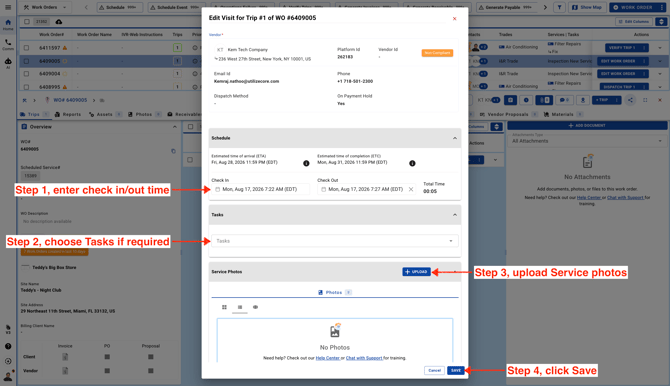Click the Add Document button
The width and height of the screenshot is (670, 386).
(x=587, y=125)
